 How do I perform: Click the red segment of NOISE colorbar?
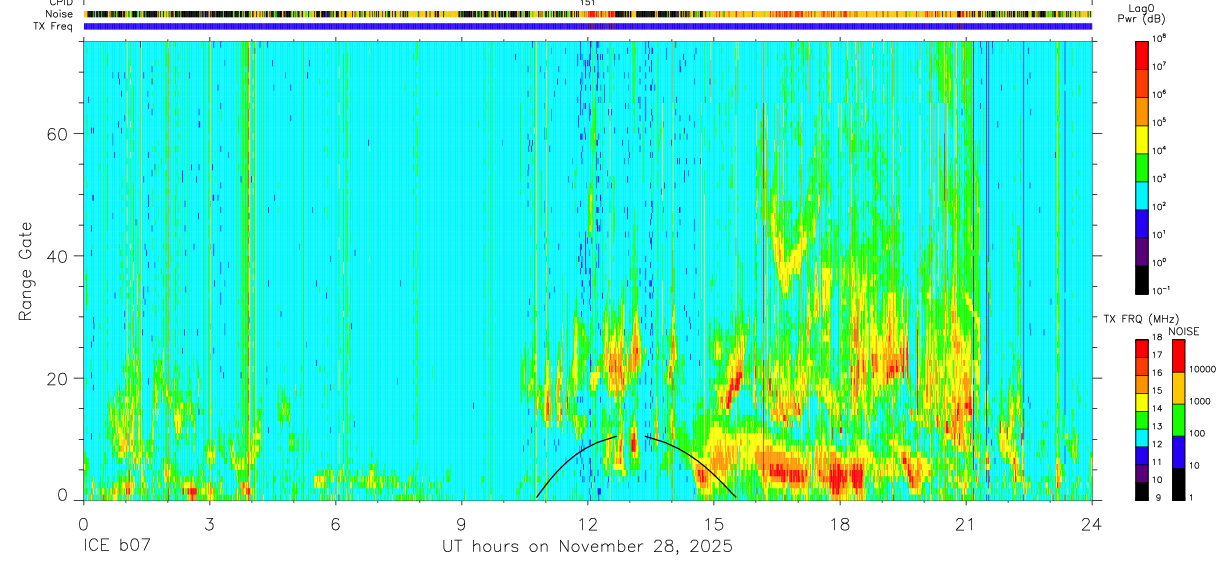tap(1178, 356)
